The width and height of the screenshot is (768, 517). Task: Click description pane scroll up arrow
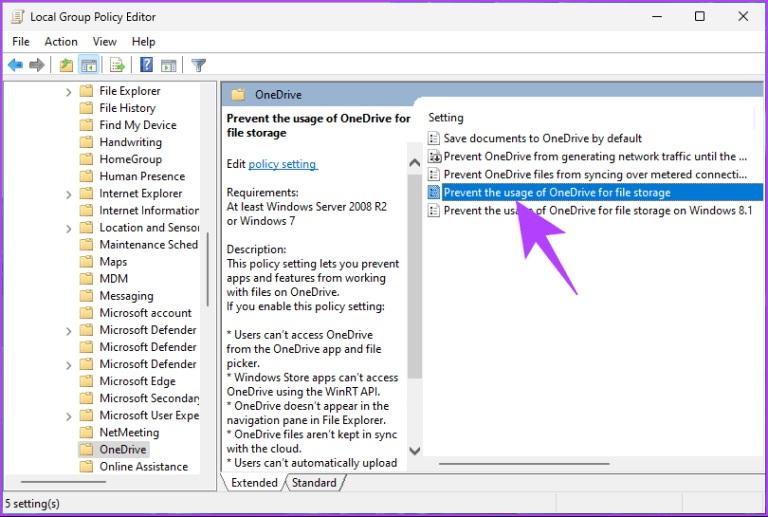[x=414, y=163]
